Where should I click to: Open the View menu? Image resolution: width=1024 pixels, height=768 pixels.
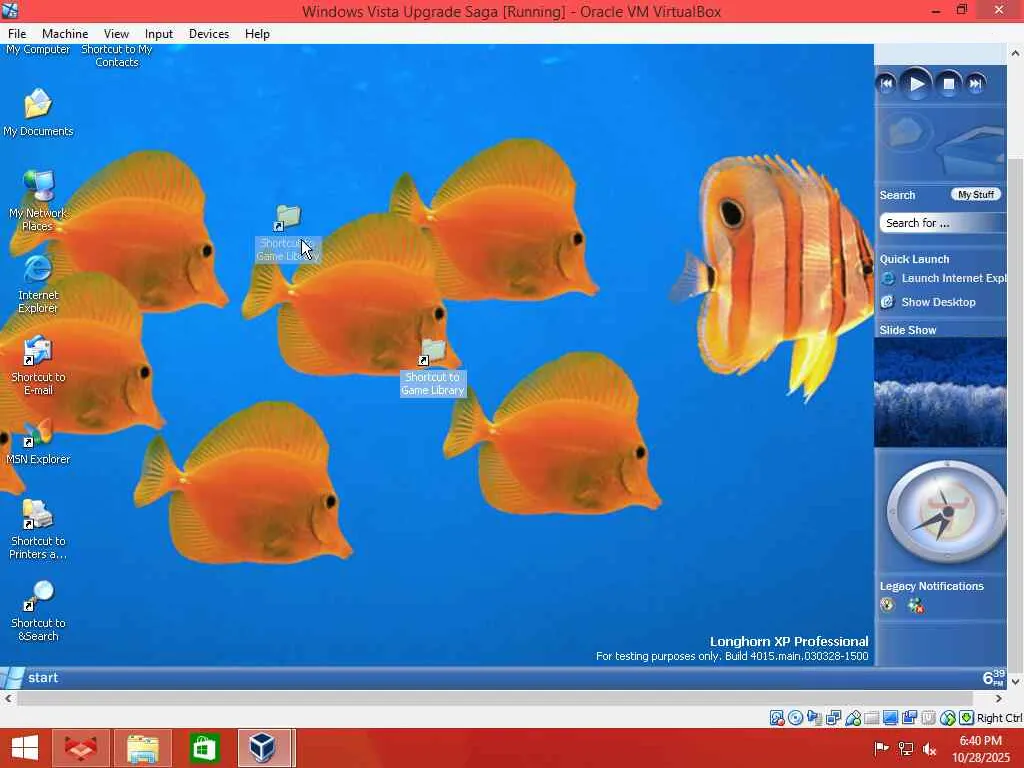(x=116, y=34)
